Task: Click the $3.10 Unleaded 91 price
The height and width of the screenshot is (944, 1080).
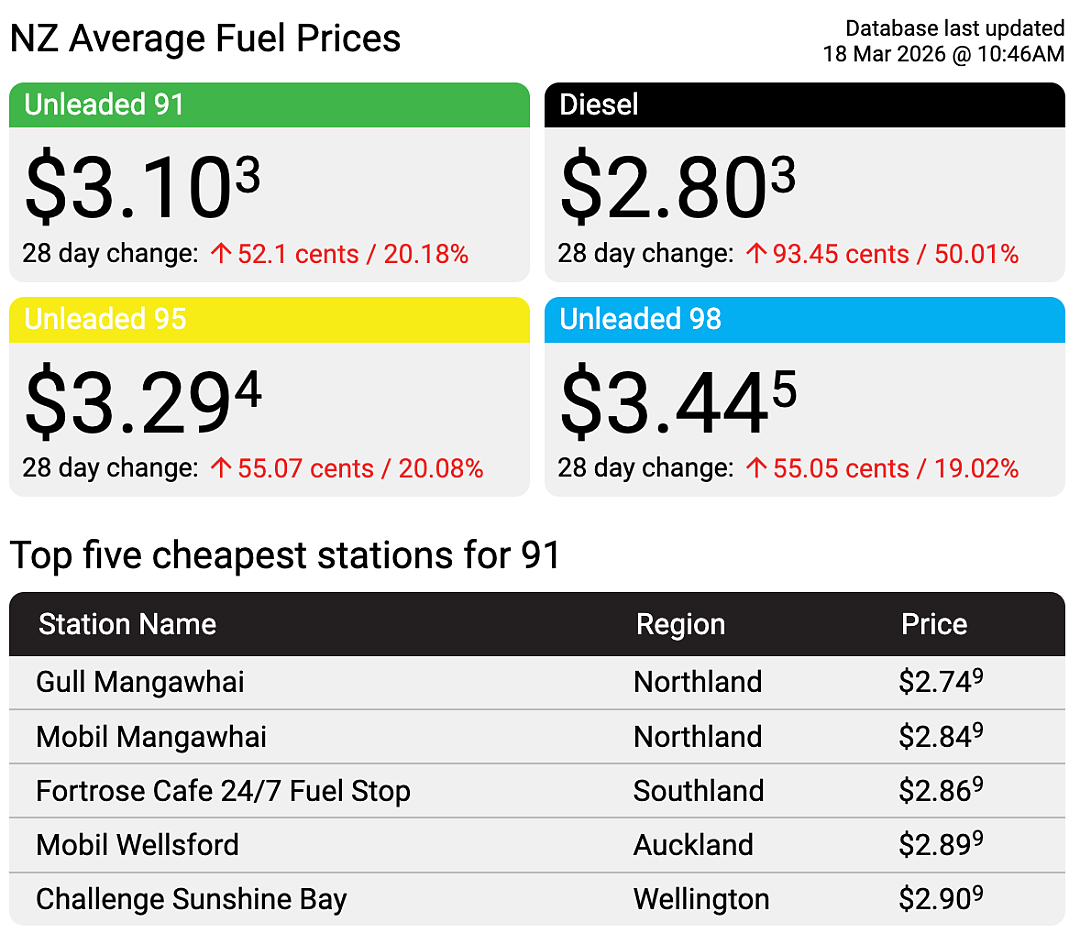Action: (143, 186)
